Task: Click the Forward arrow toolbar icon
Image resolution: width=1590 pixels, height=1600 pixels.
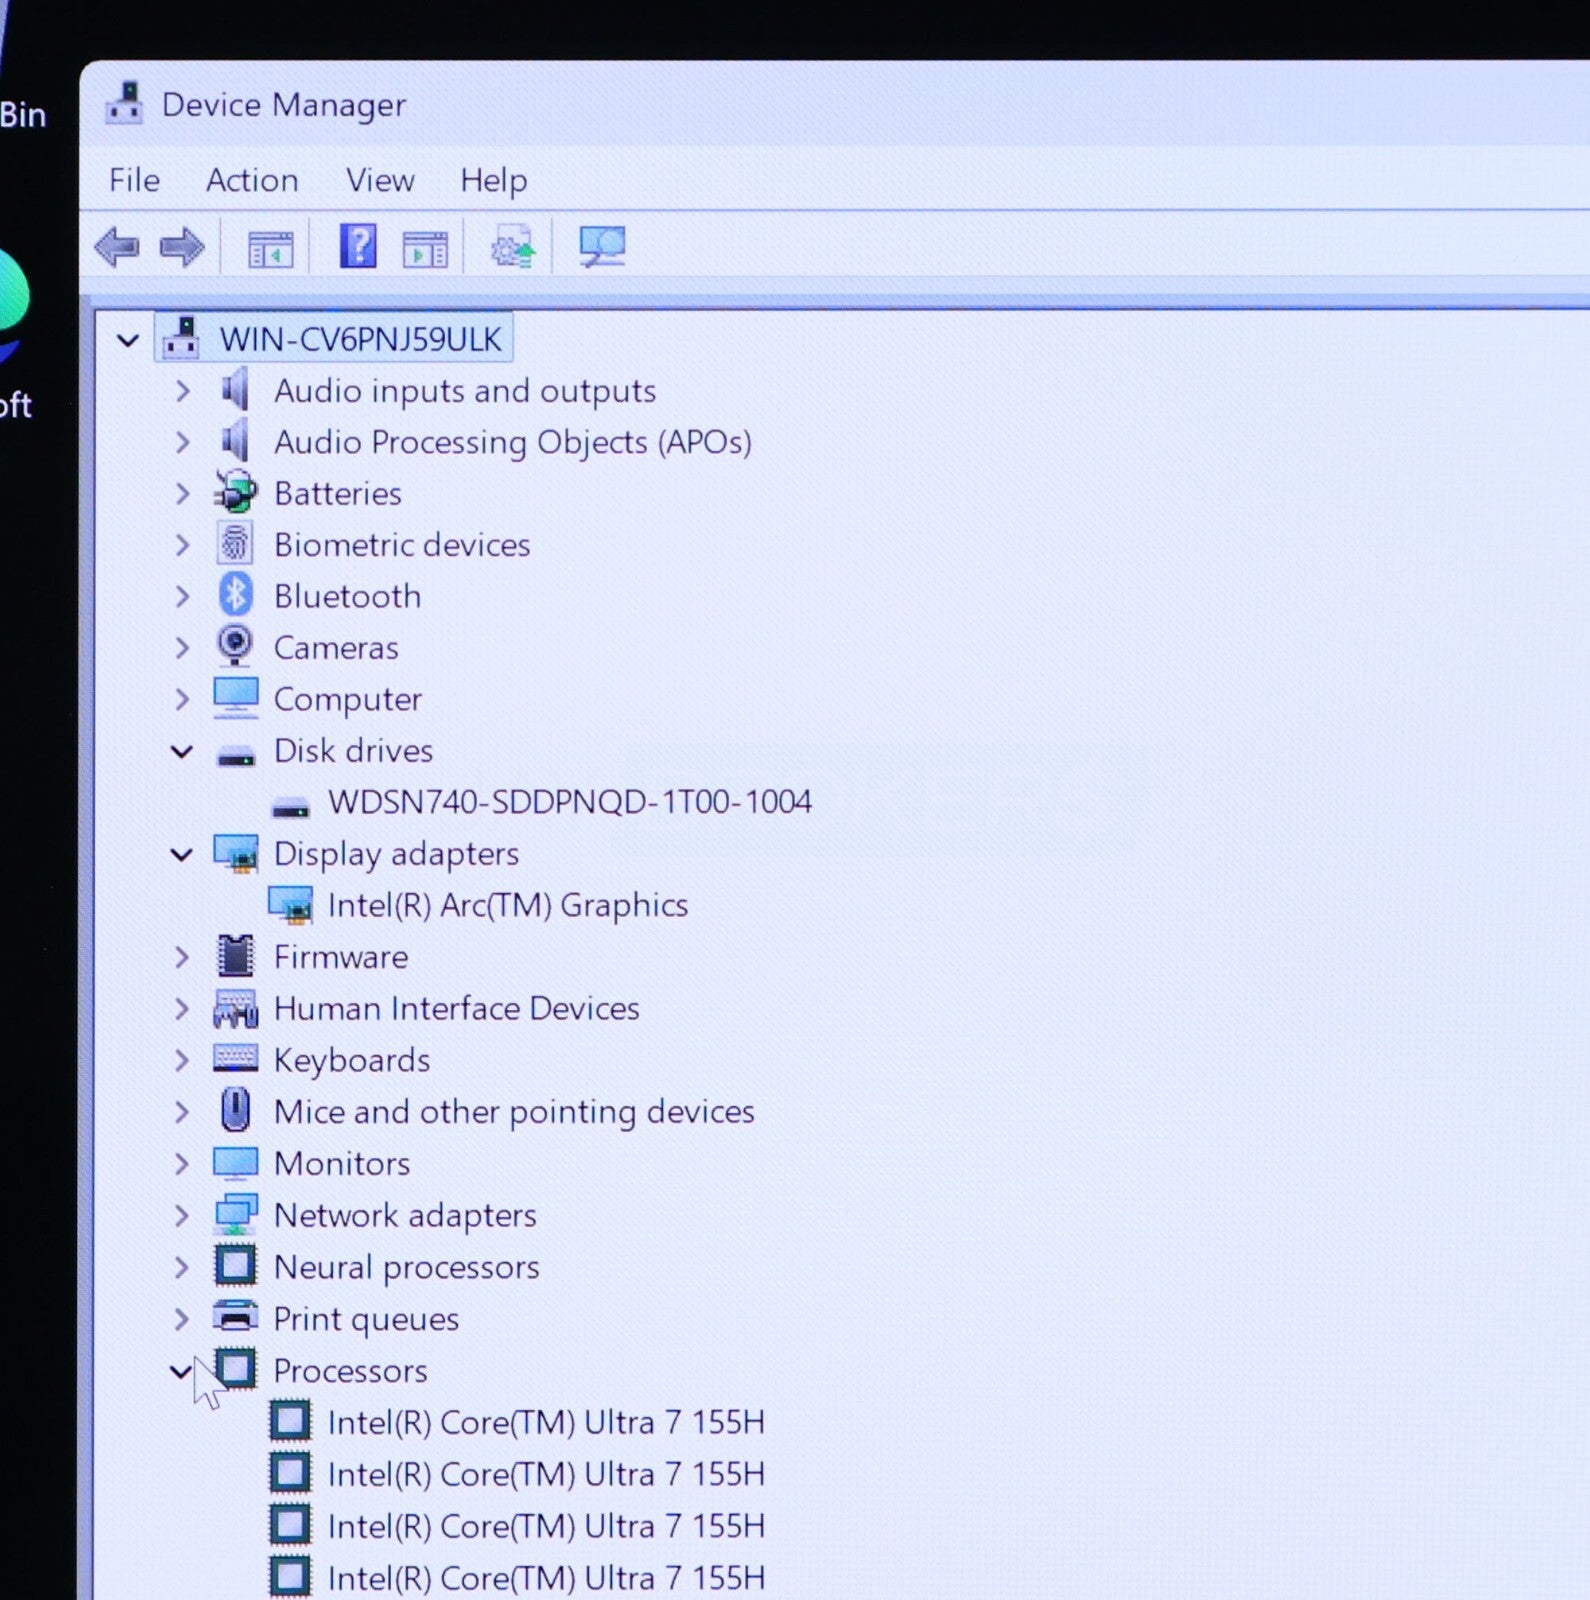Action: tap(182, 247)
